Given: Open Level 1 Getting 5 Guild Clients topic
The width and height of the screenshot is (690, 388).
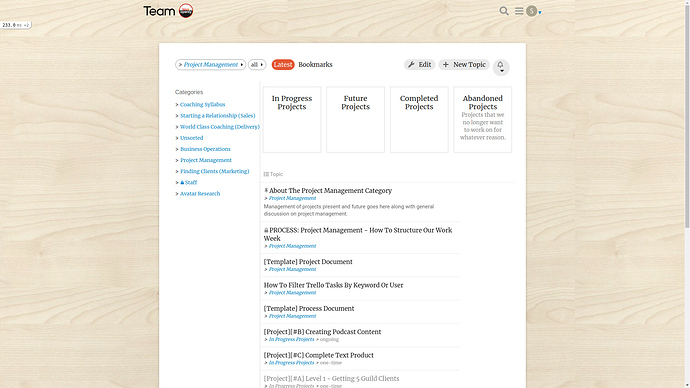Looking at the screenshot, I should click(331, 378).
